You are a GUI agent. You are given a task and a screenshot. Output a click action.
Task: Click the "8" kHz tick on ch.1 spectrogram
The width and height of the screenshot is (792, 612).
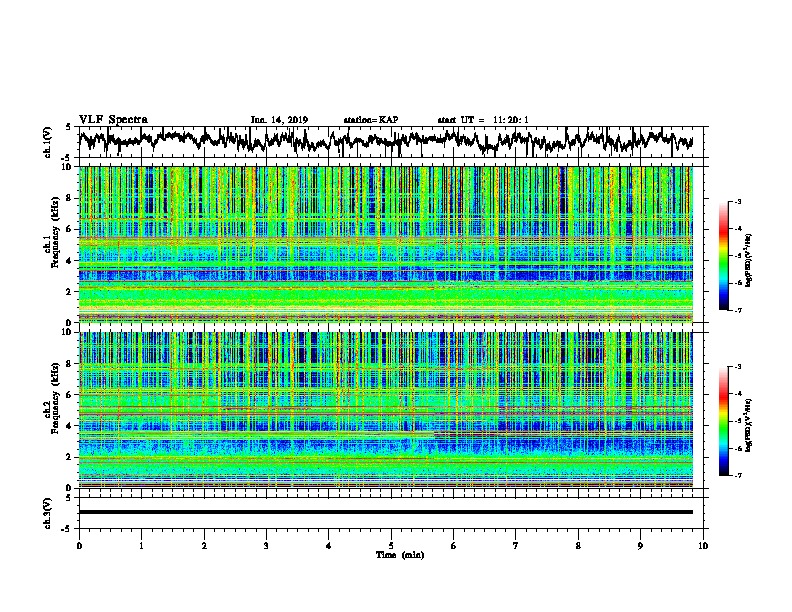coord(69,198)
